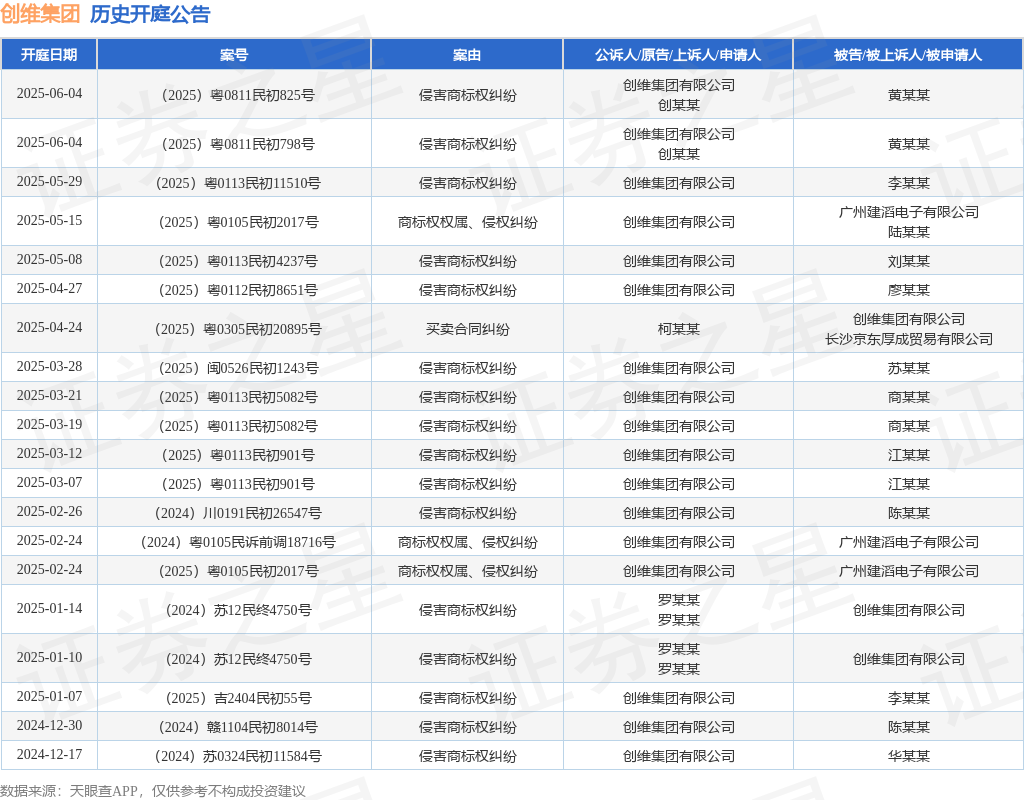Select the 开庭日期 column header
Viewport: 1024px width, 800px height.
[x=49, y=55]
